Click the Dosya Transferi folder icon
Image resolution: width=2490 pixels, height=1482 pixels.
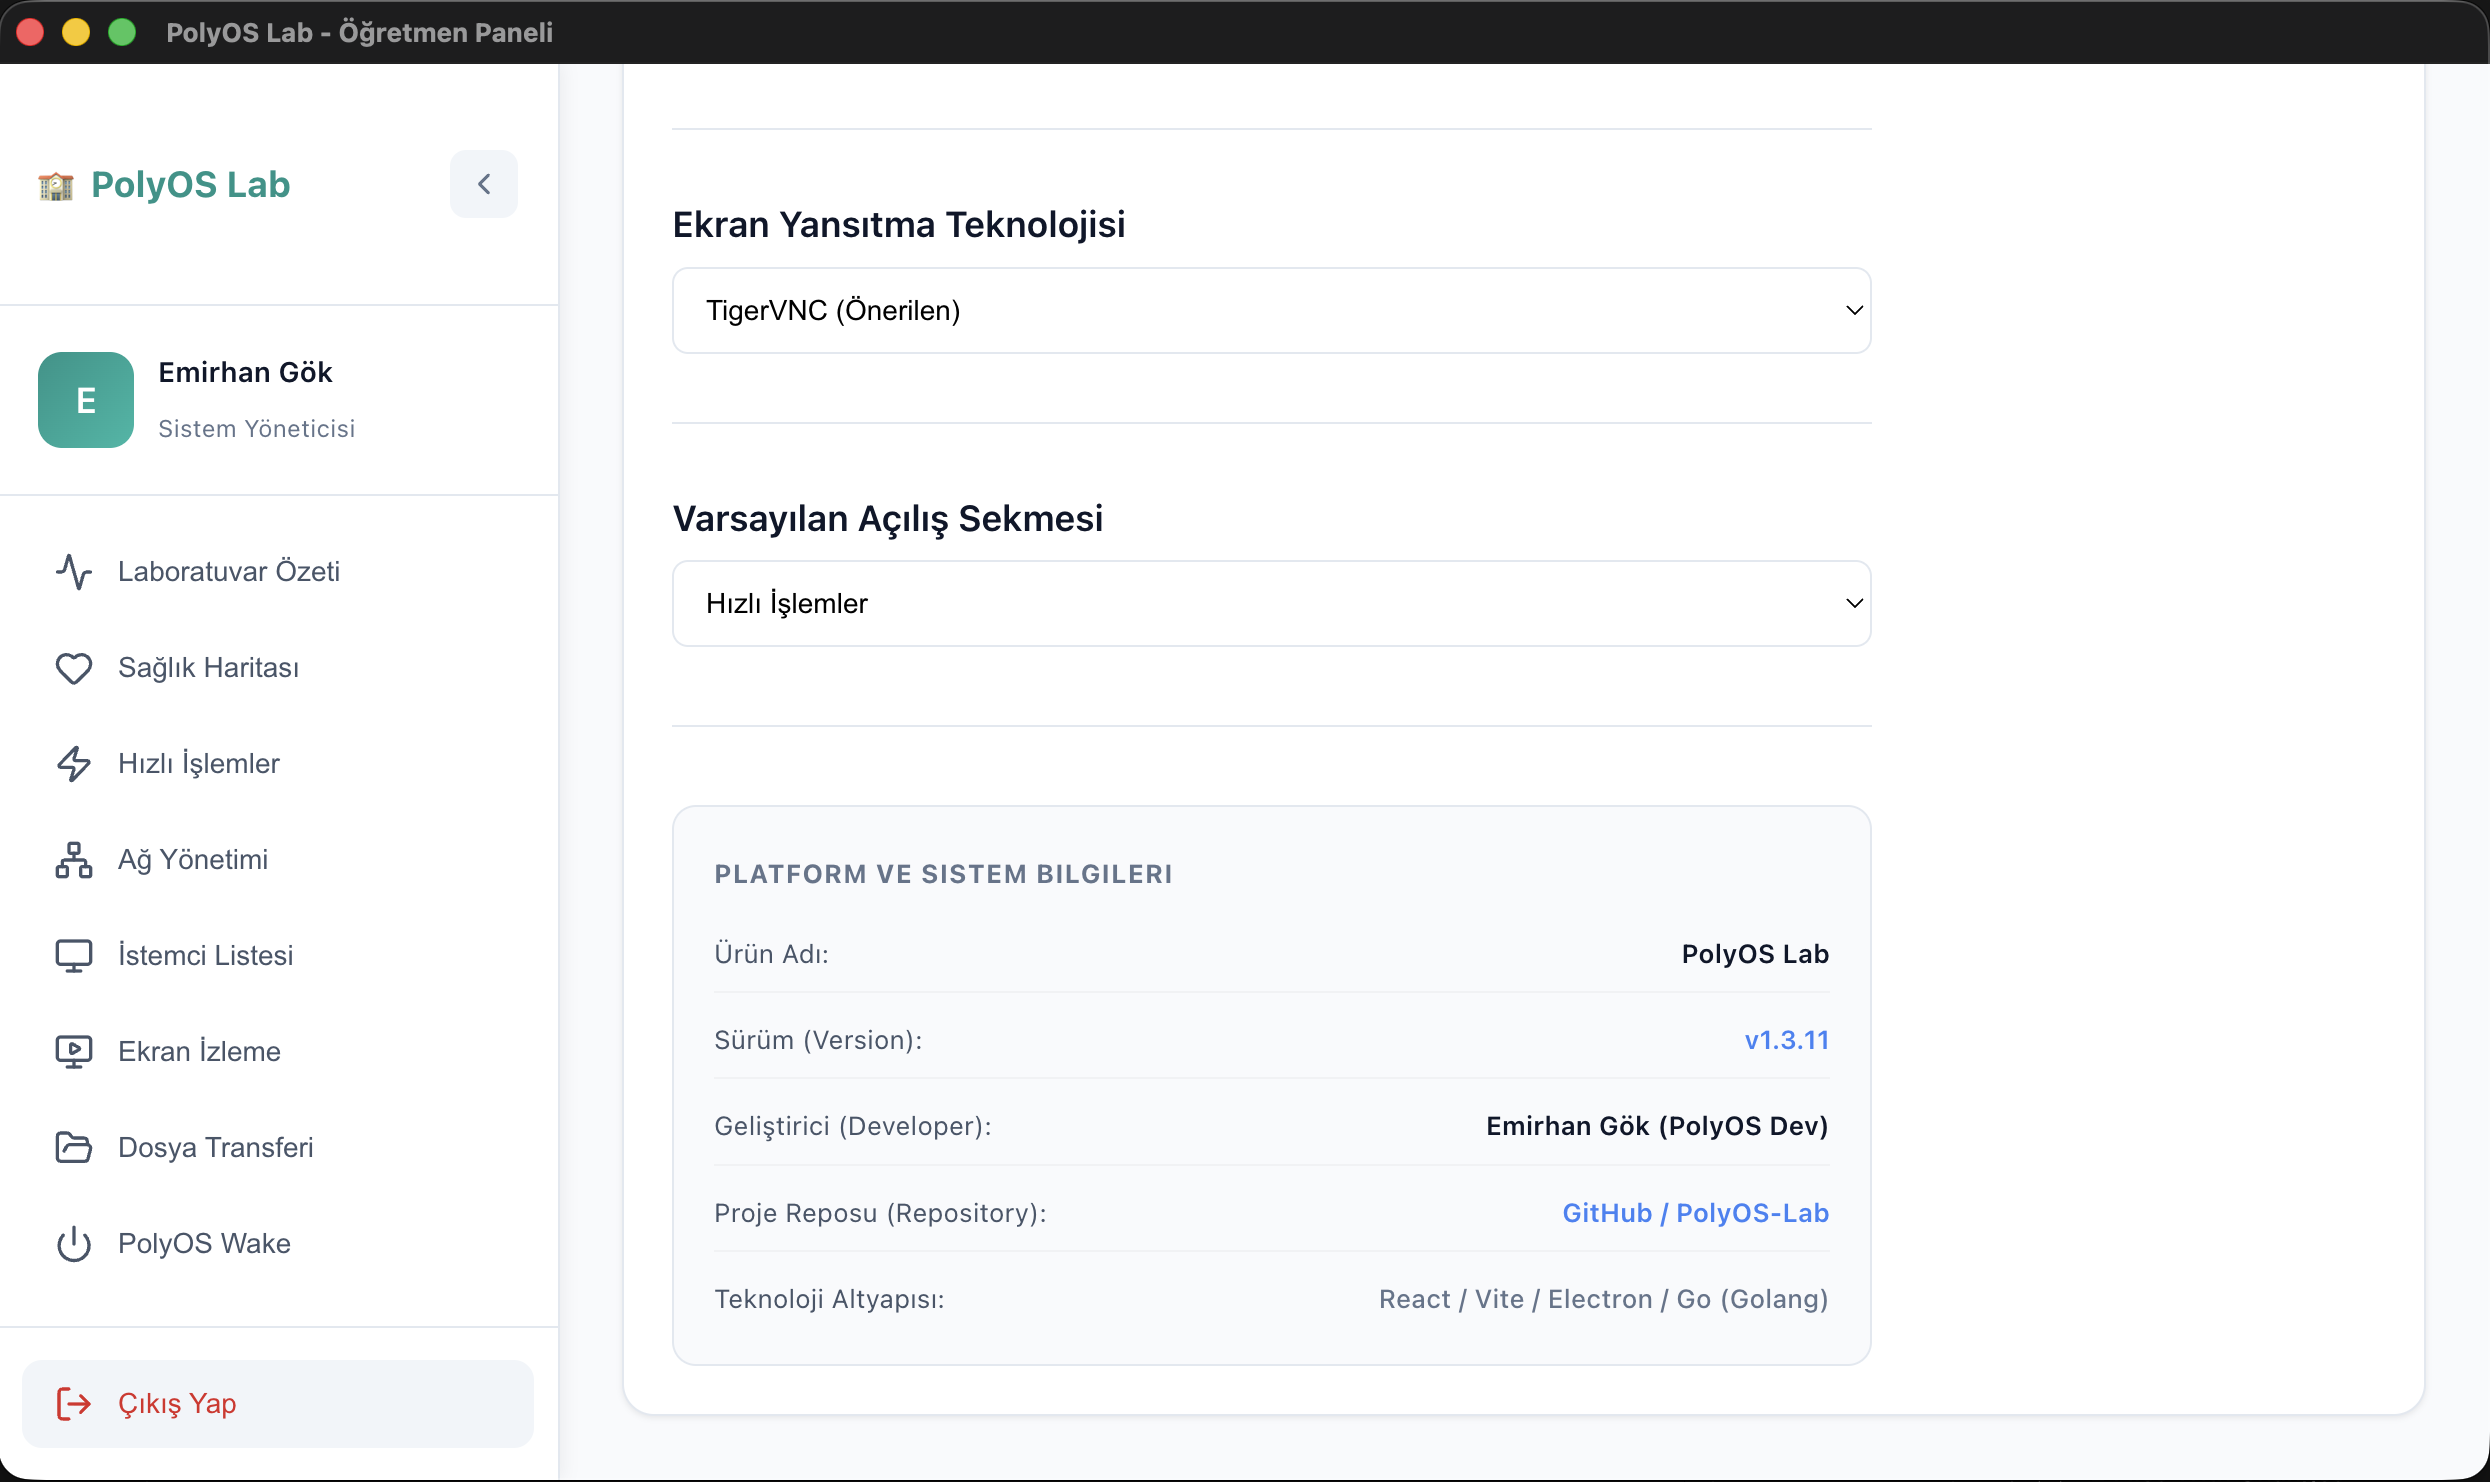tap(74, 1148)
